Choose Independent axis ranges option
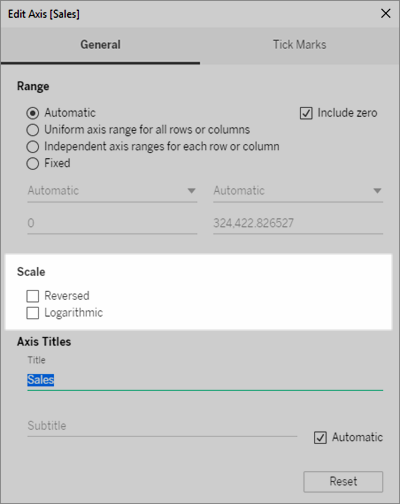 33,147
